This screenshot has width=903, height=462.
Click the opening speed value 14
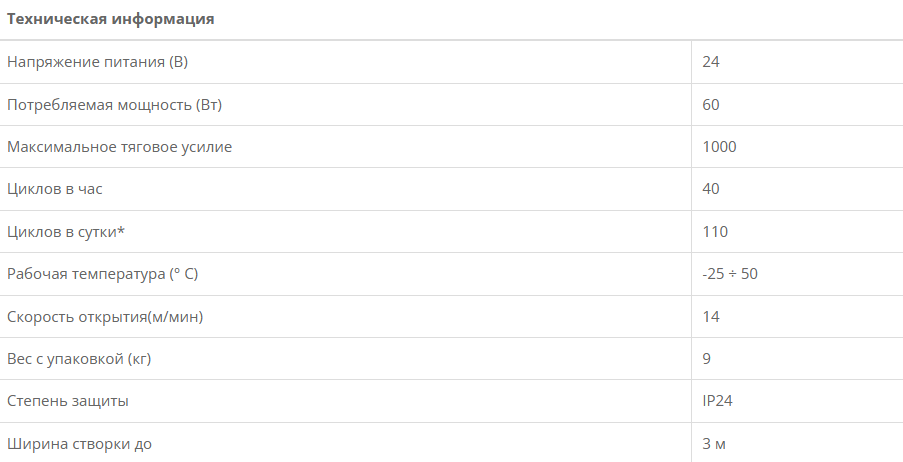tap(711, 317)
